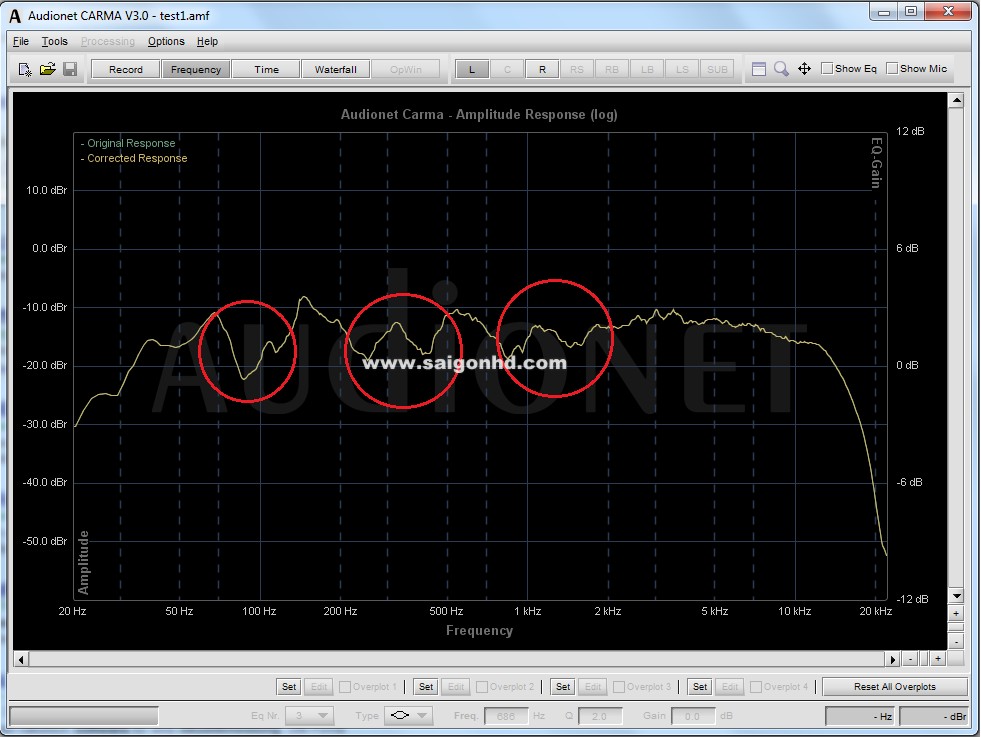Switch to the Waterfall view
Screen dimensions: 981x737
(336, 69)
